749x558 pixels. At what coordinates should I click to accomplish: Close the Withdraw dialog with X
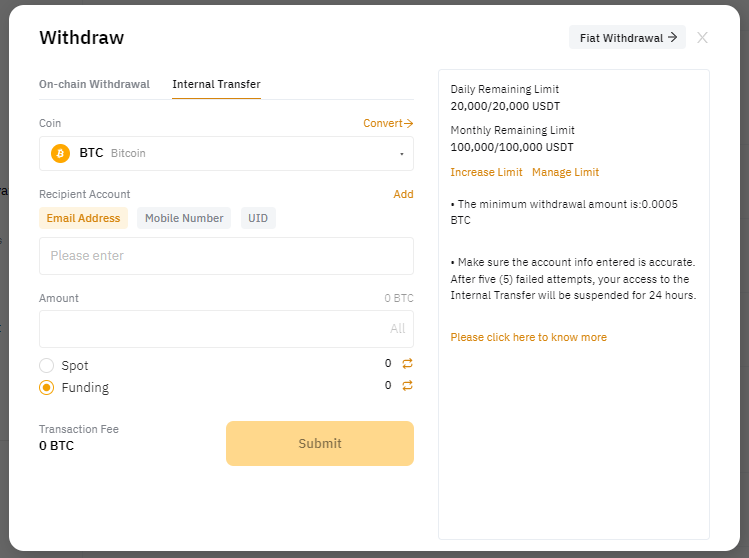[702, 38]
